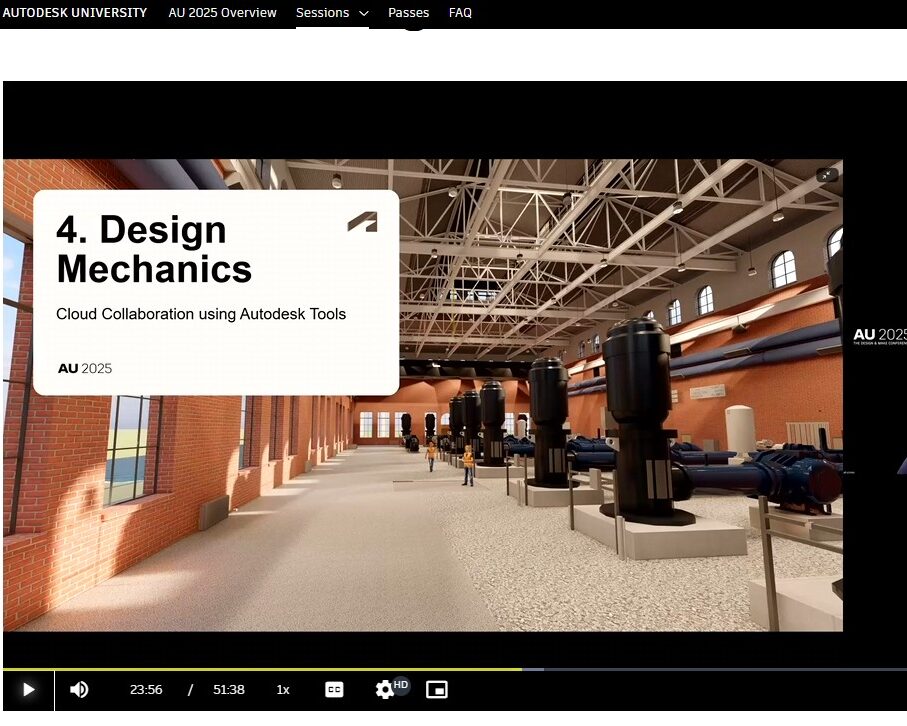
Task: Mute the video with the speaker icon
Action: click(x=79, y=689)
